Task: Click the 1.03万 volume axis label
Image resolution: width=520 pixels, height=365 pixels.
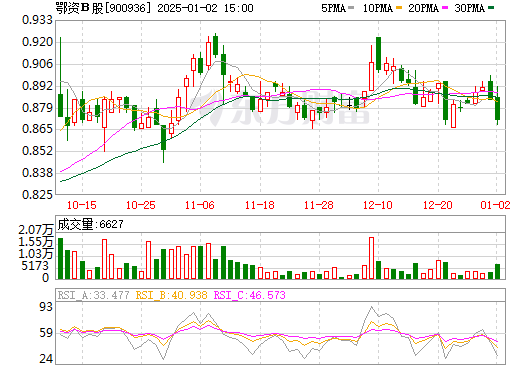Action: [36, 254]
